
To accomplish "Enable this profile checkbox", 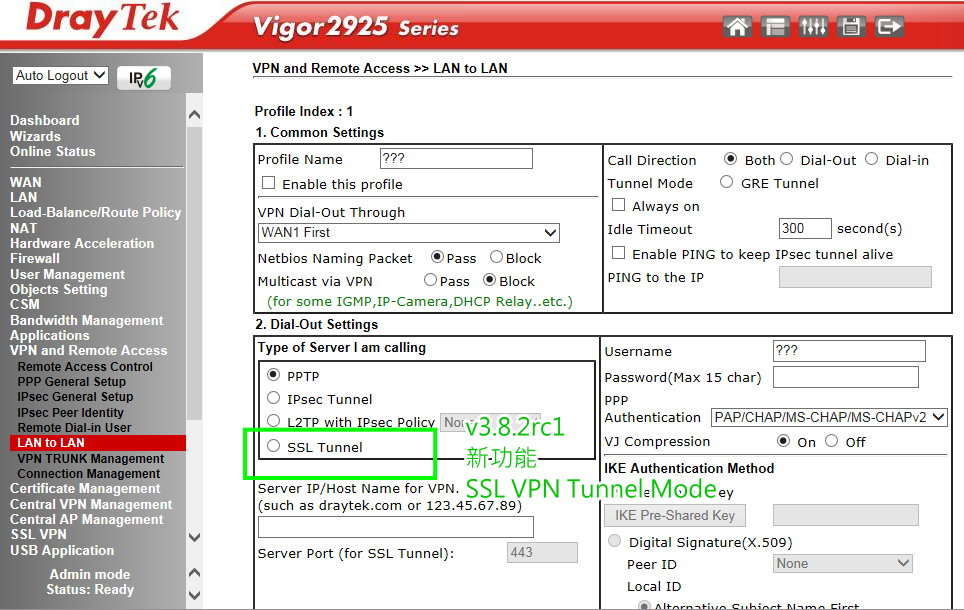I will point(269,183).
